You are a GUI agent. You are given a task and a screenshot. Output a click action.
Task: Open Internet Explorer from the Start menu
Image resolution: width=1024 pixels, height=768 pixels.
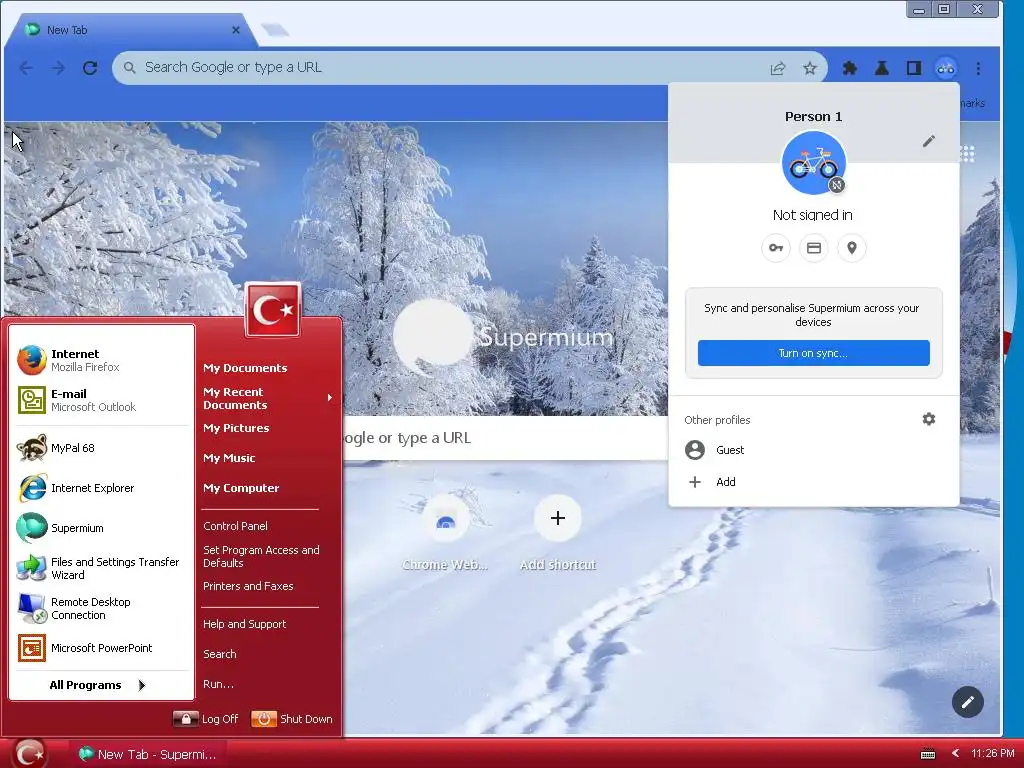pyautogui.click(x=102, y=488)
